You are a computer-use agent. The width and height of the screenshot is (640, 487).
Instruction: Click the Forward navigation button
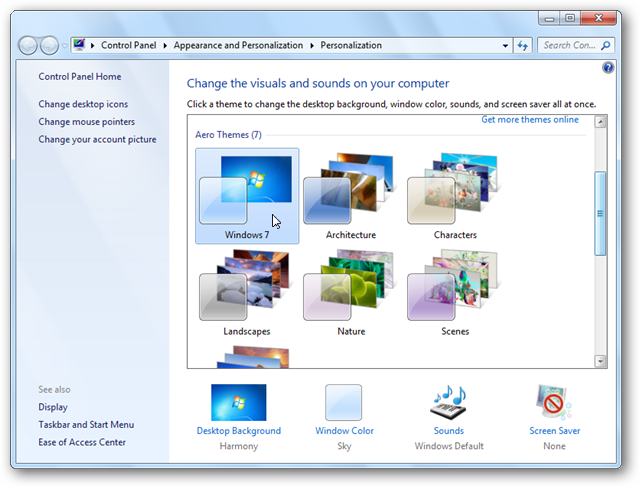point(49,45)
